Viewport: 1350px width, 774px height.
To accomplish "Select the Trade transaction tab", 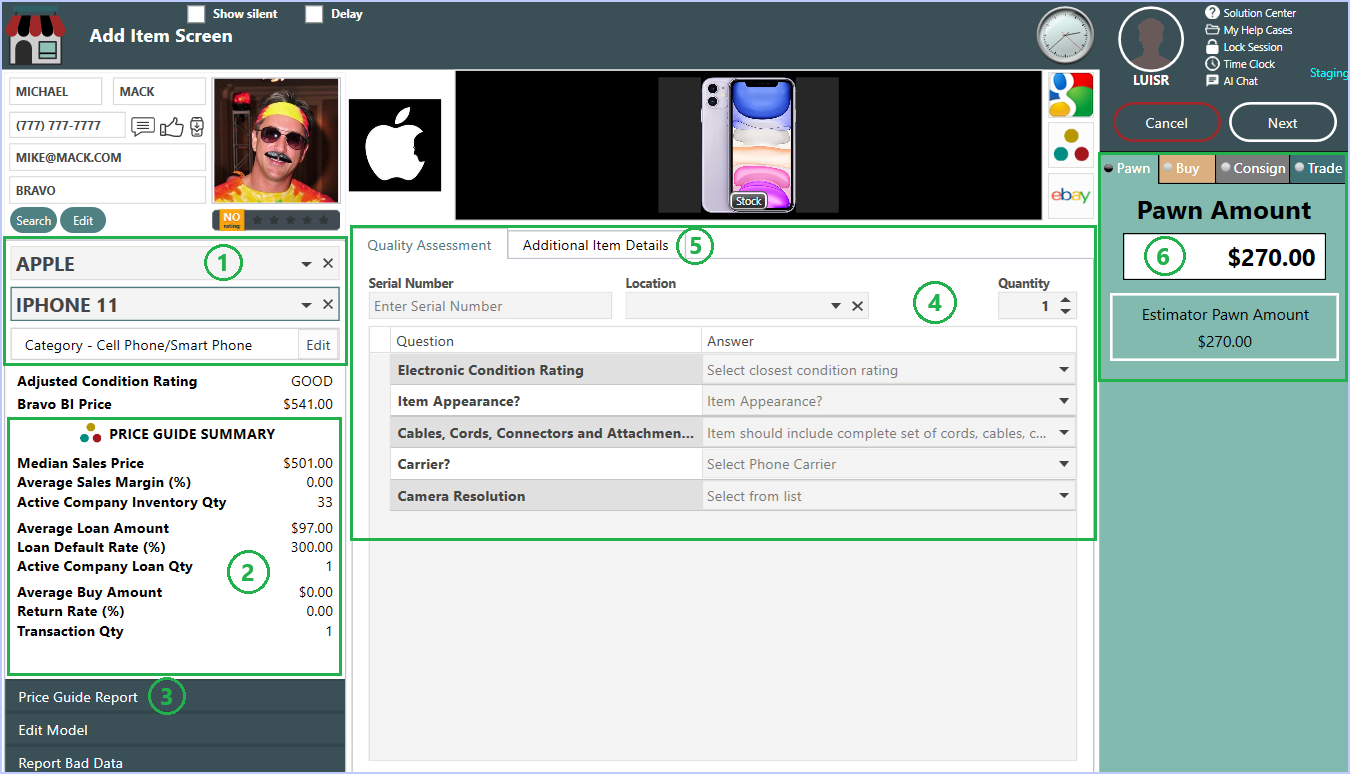I will (1318, 169).
